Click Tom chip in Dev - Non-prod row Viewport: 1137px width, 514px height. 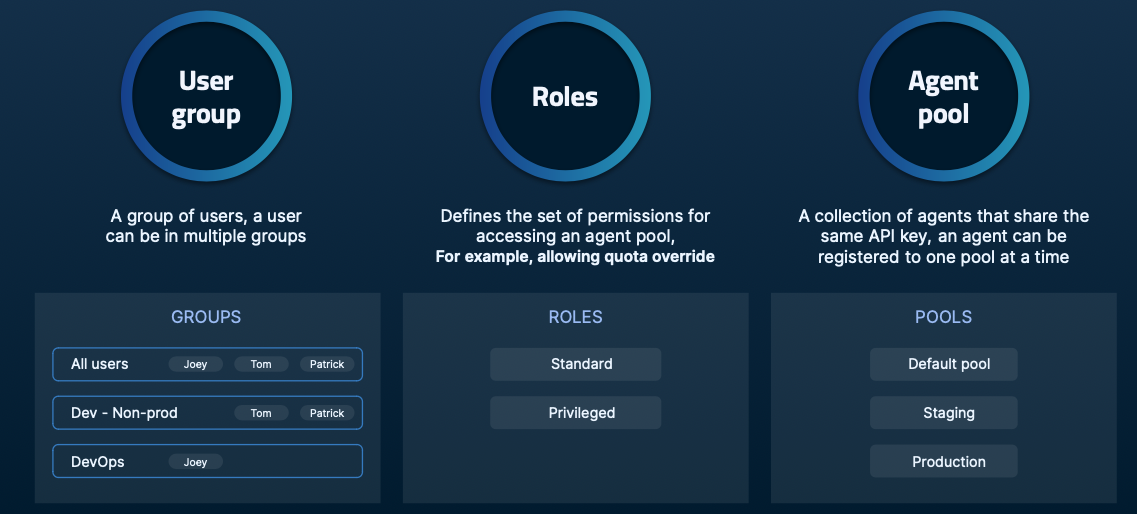(261, 413)
